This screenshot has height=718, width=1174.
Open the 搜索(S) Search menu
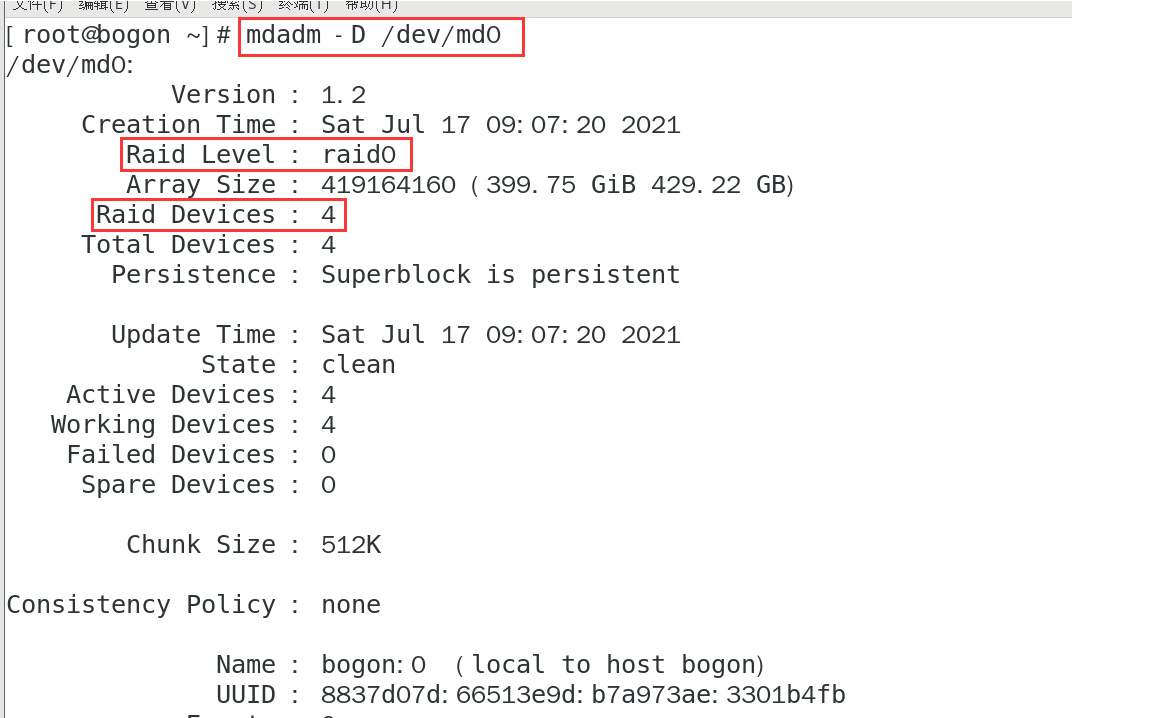point(237,5)
